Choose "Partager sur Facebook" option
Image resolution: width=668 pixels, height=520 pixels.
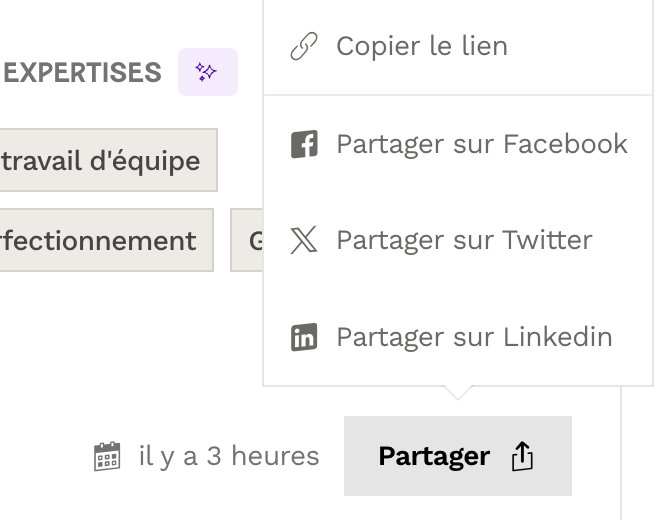pyautogui.click(x=481, y=144)
